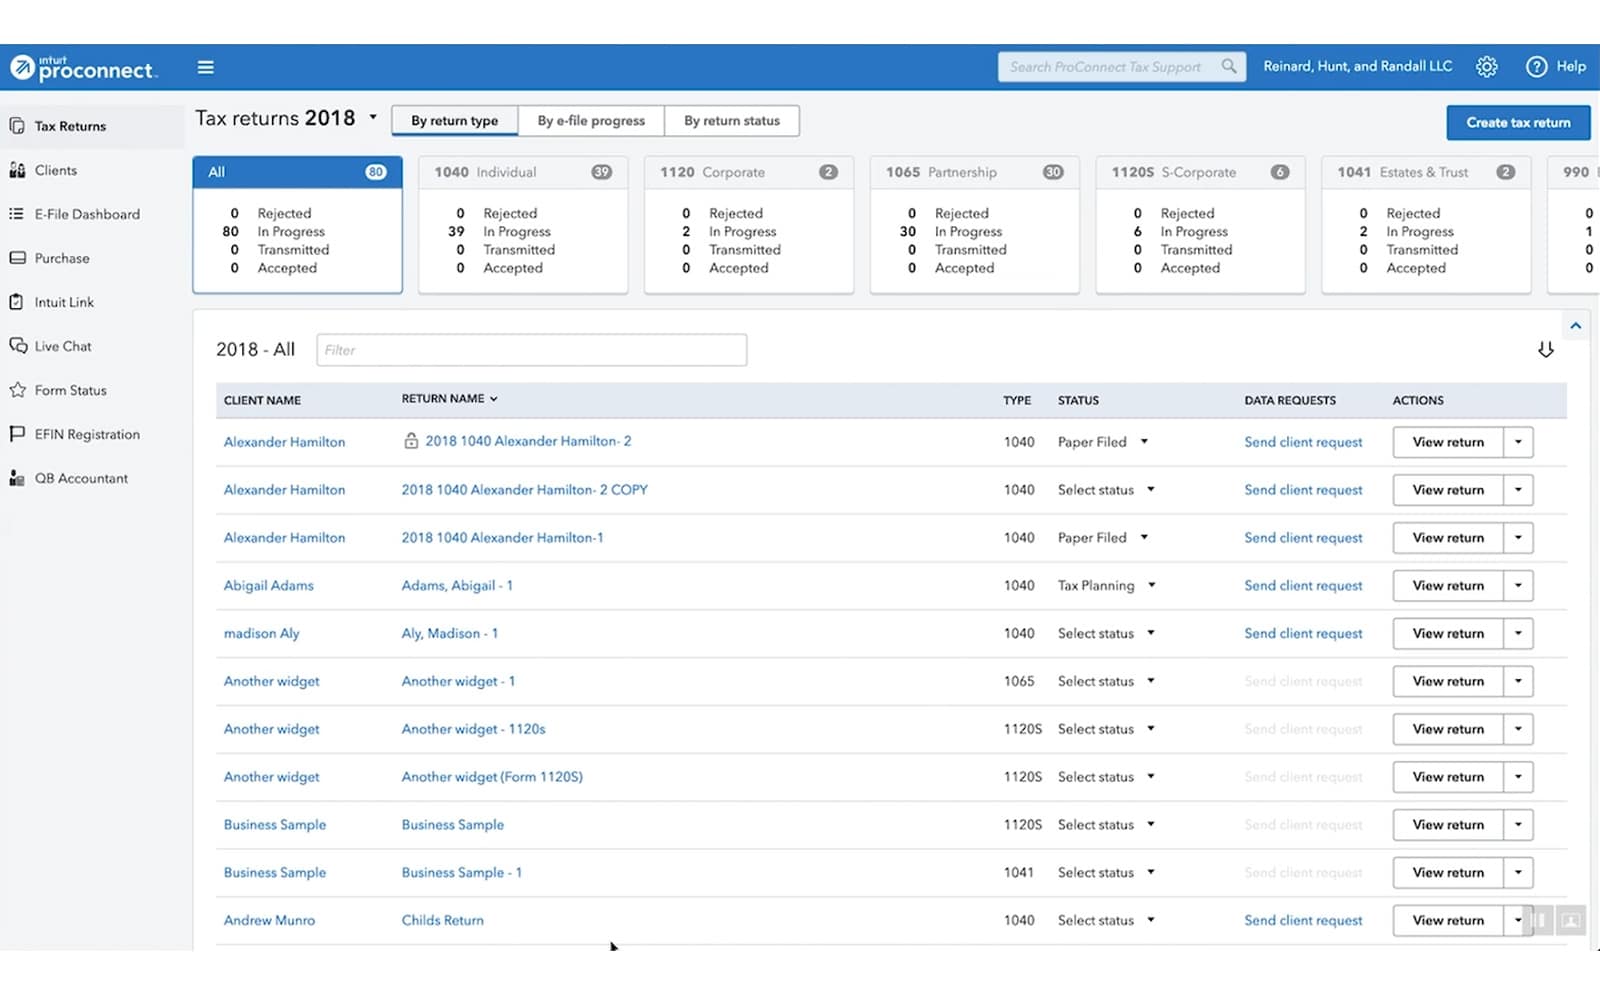Switch to By e-file progress tab

(591, 121)
